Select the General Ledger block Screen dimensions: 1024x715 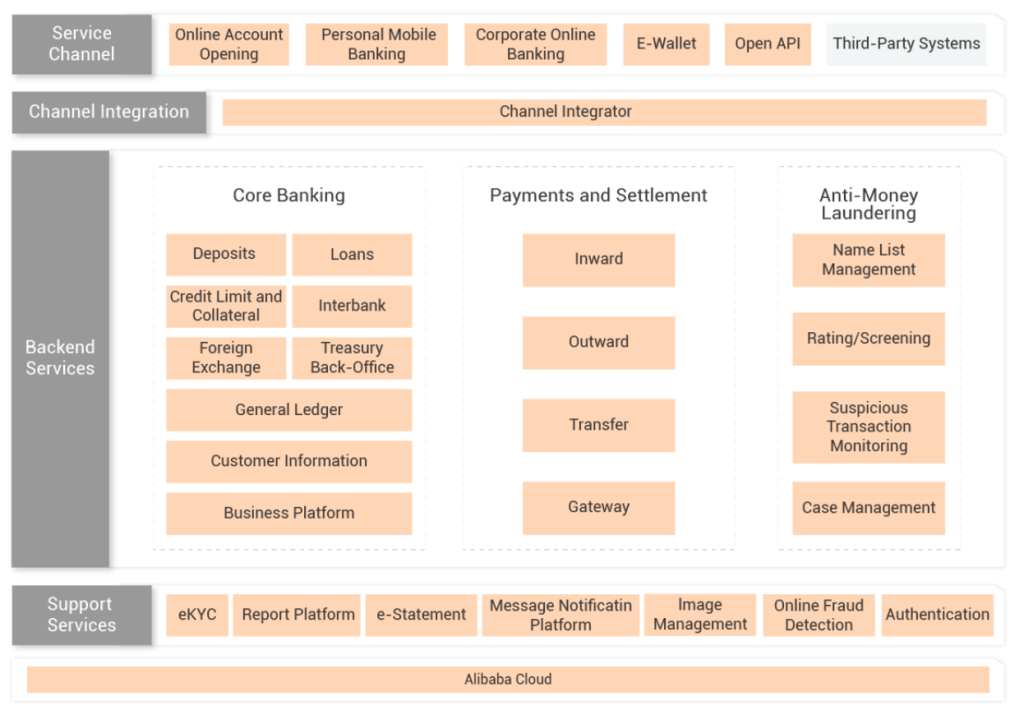point(289,410)
